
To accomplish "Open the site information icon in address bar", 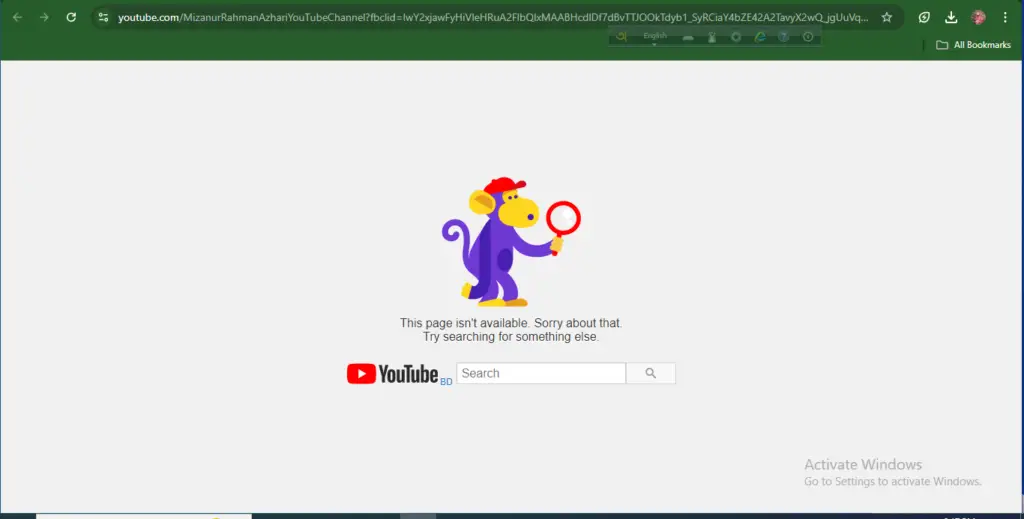I will point(103,17).
